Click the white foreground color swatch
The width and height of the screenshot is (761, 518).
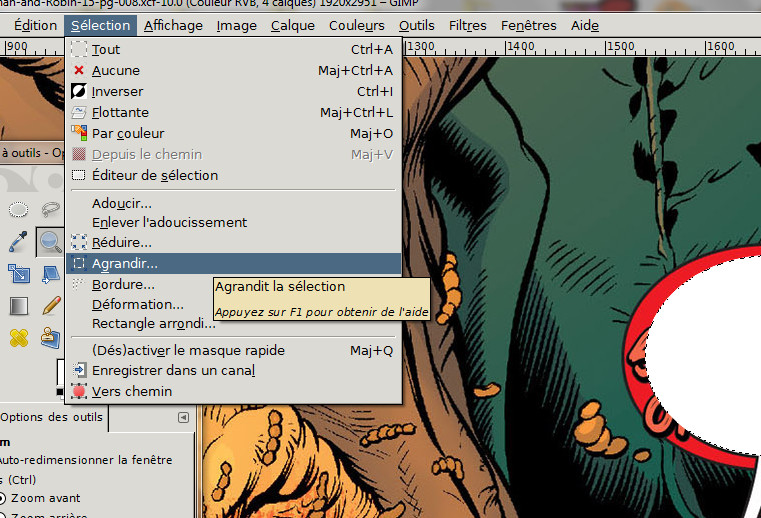[x=60, y=372]
